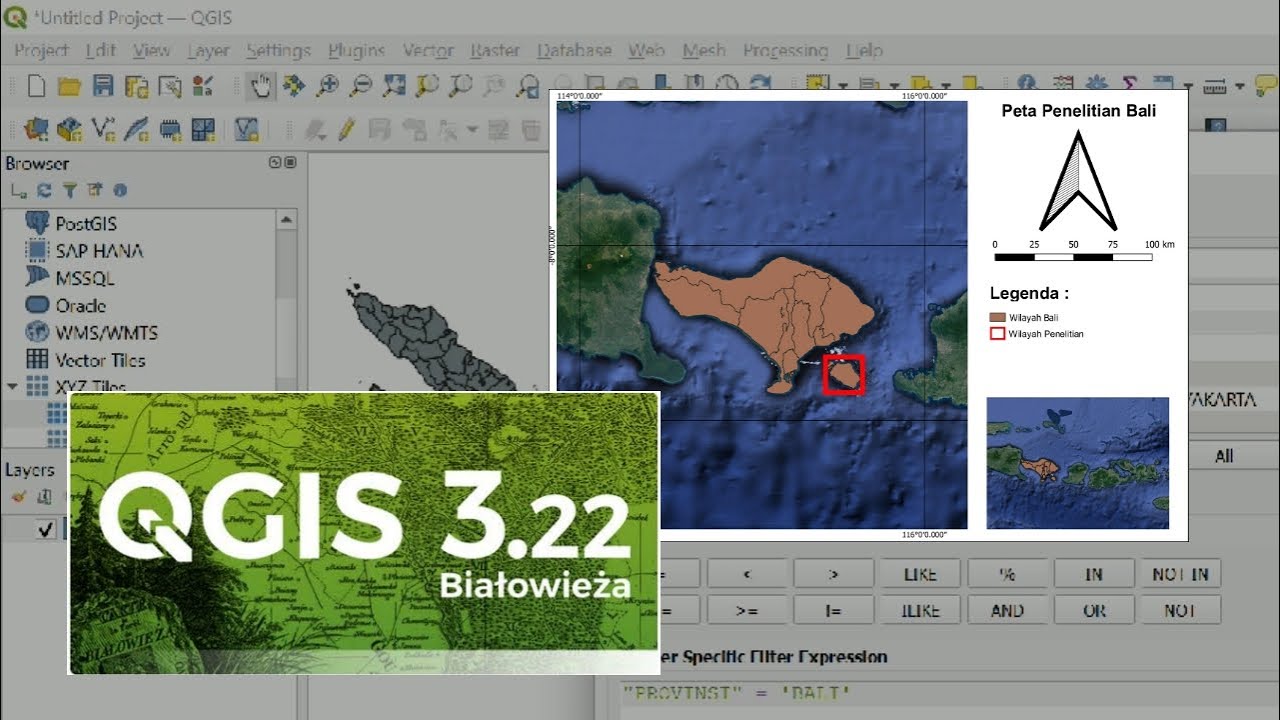The width and height of the screenshot is (1280, 720).
Task: Open the Data Source Manager icon
Action: 36,129
